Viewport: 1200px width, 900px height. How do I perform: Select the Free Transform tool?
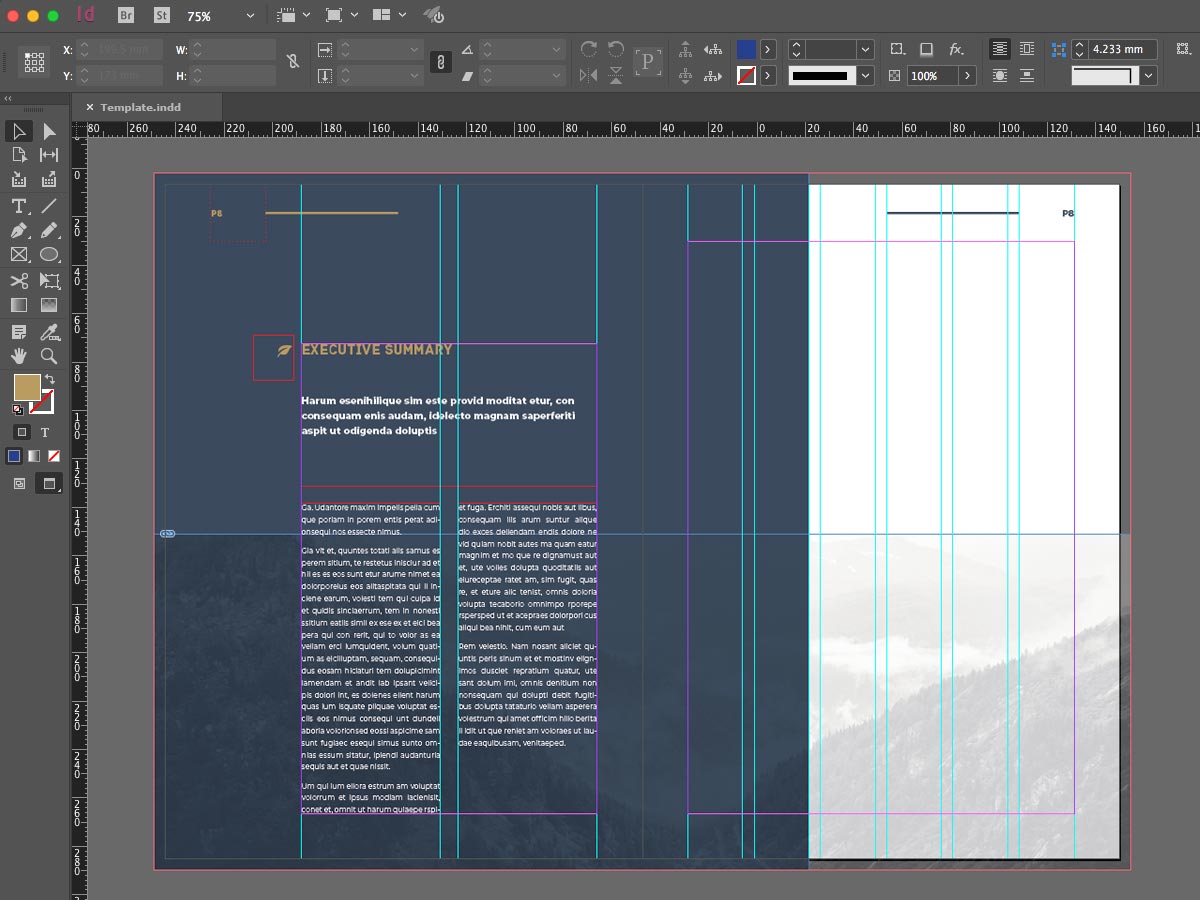click(49, 281)
